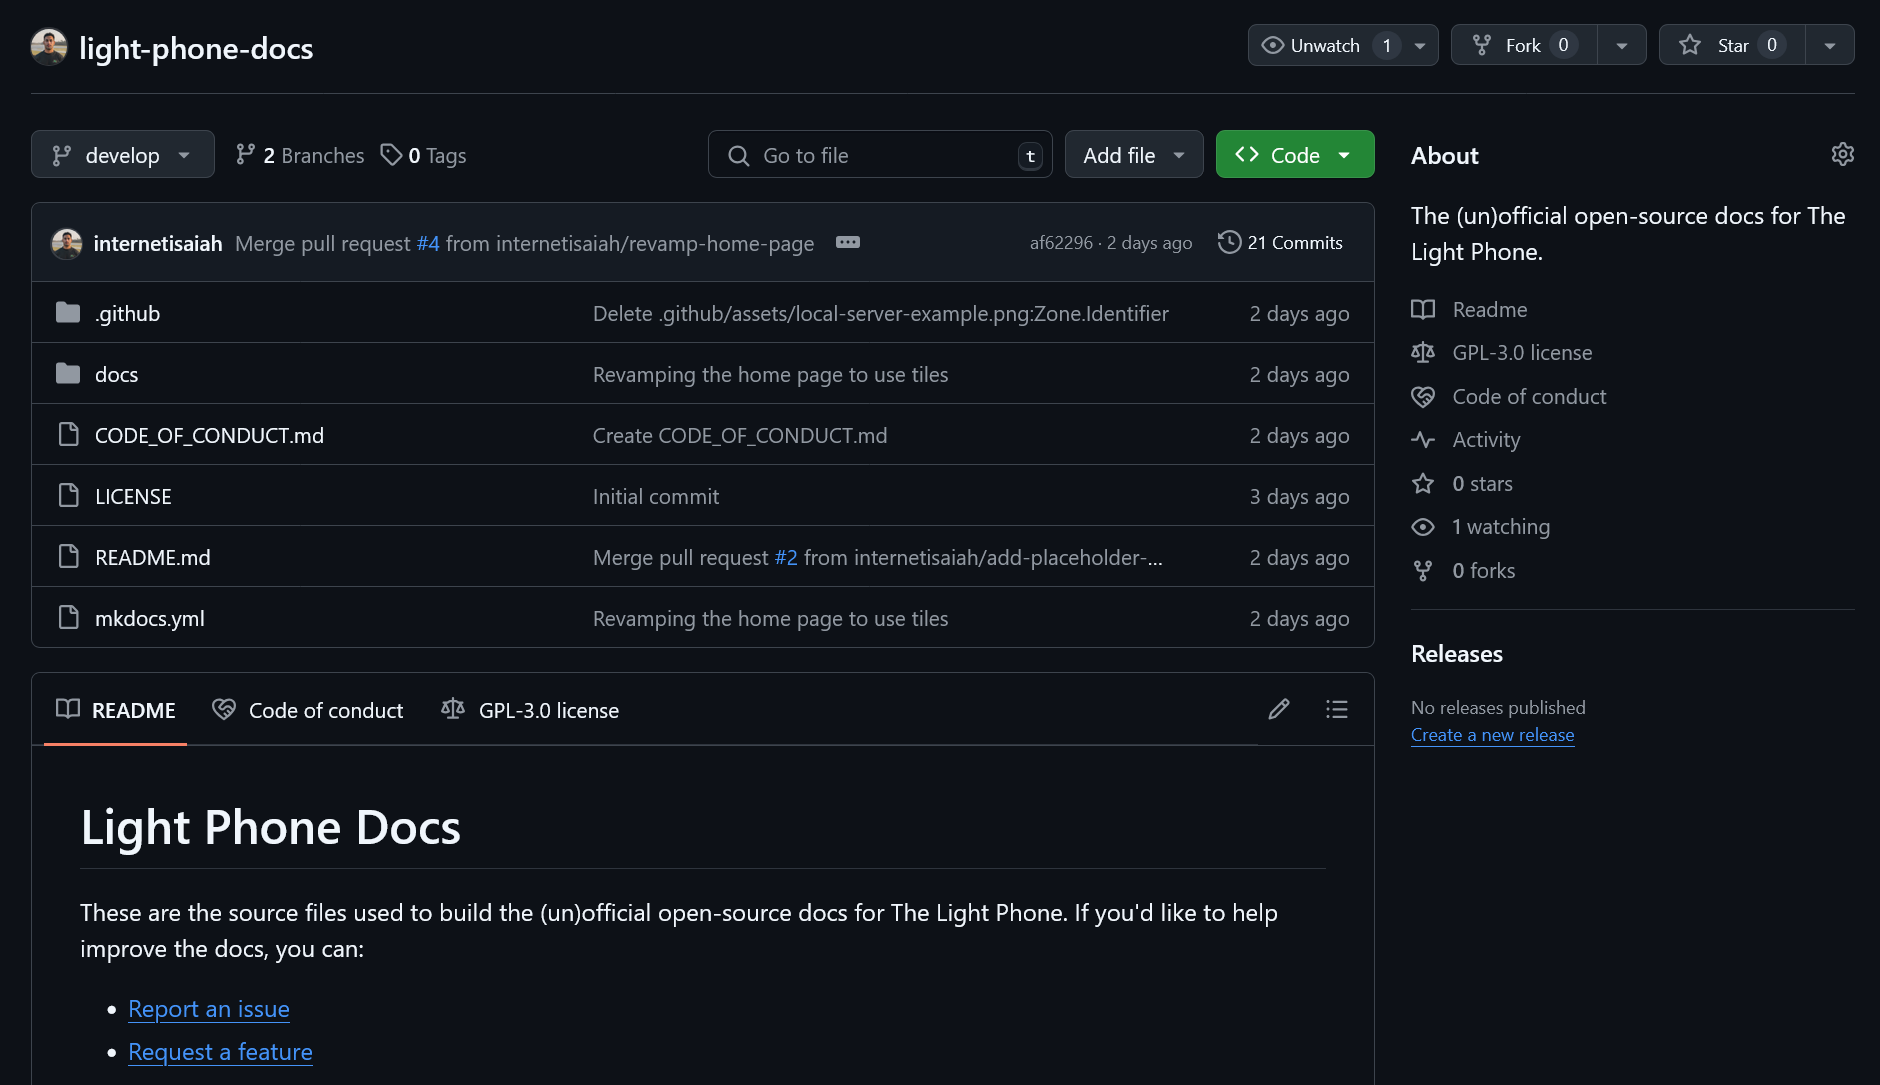This screenshot has height=1085, width=1880.
Task: Click the Releases heading
Action: (1456, 653)
